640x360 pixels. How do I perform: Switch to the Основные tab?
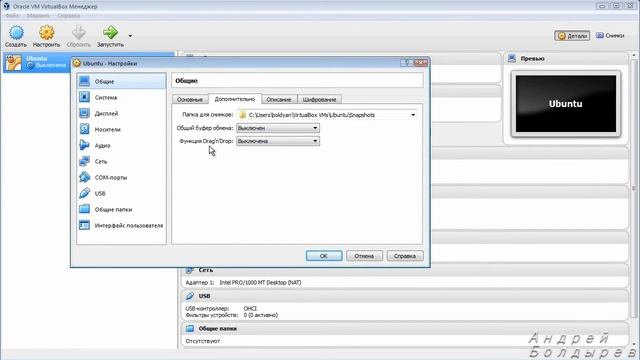click(190, 99)
